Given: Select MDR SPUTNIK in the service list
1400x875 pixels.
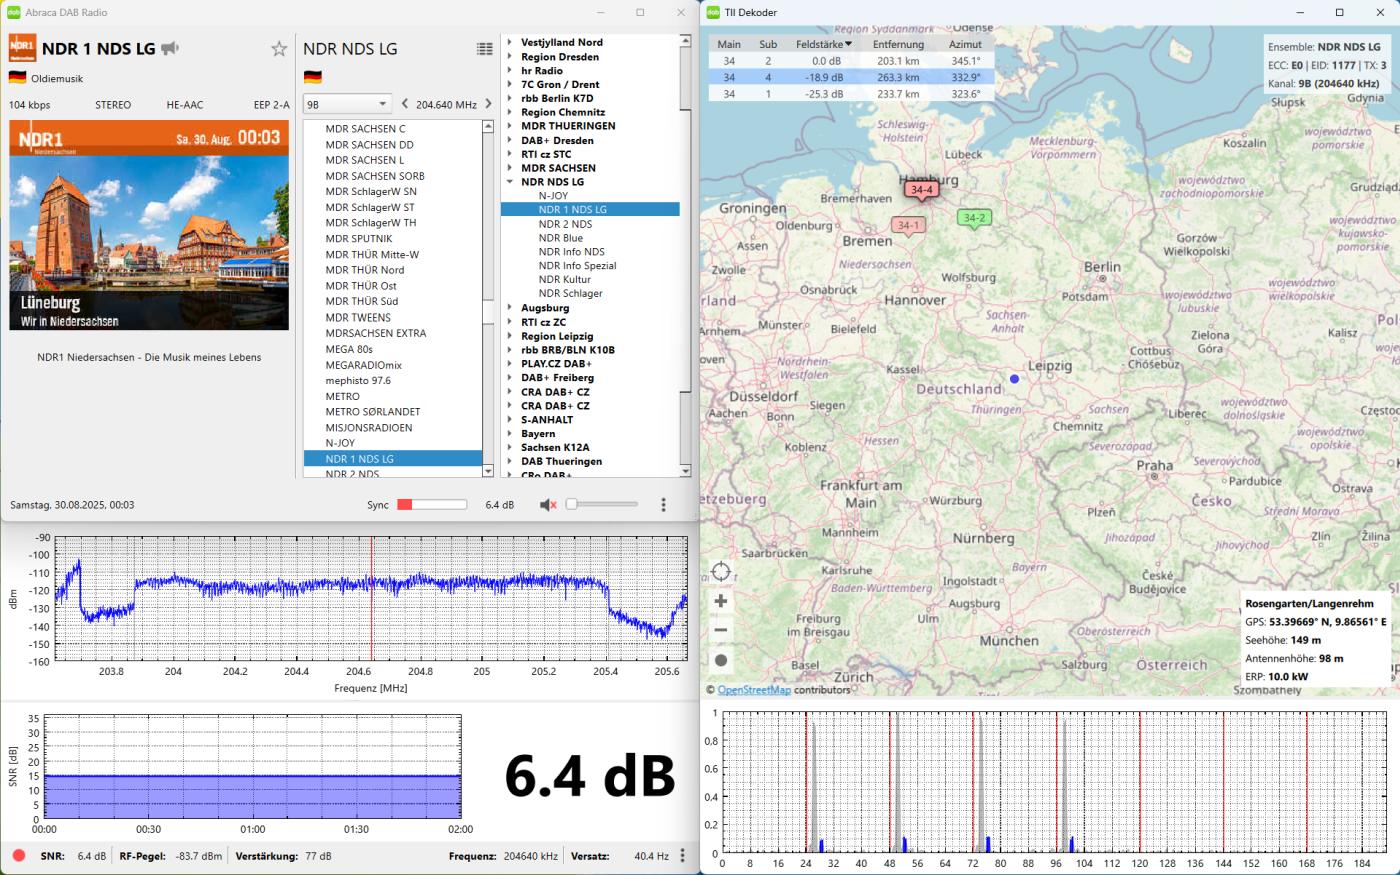Looking at the screenshot, I should click(392, 239).
